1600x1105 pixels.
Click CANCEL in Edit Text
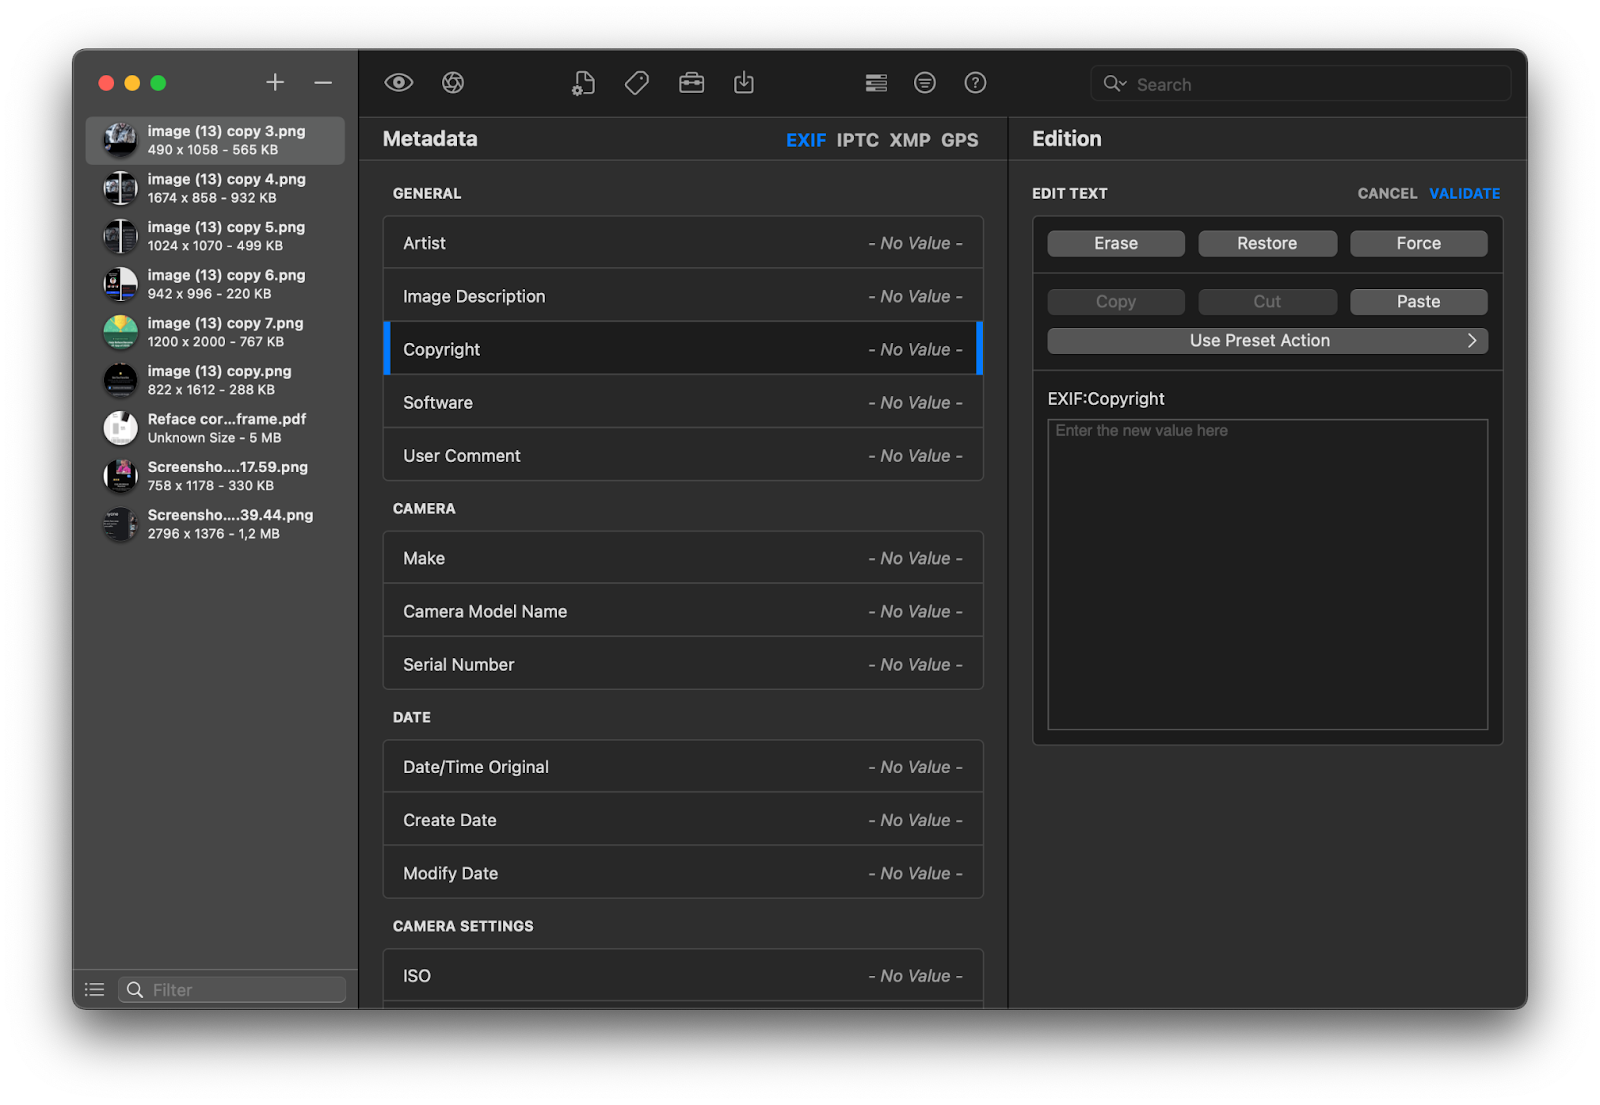pos(1387,194)
